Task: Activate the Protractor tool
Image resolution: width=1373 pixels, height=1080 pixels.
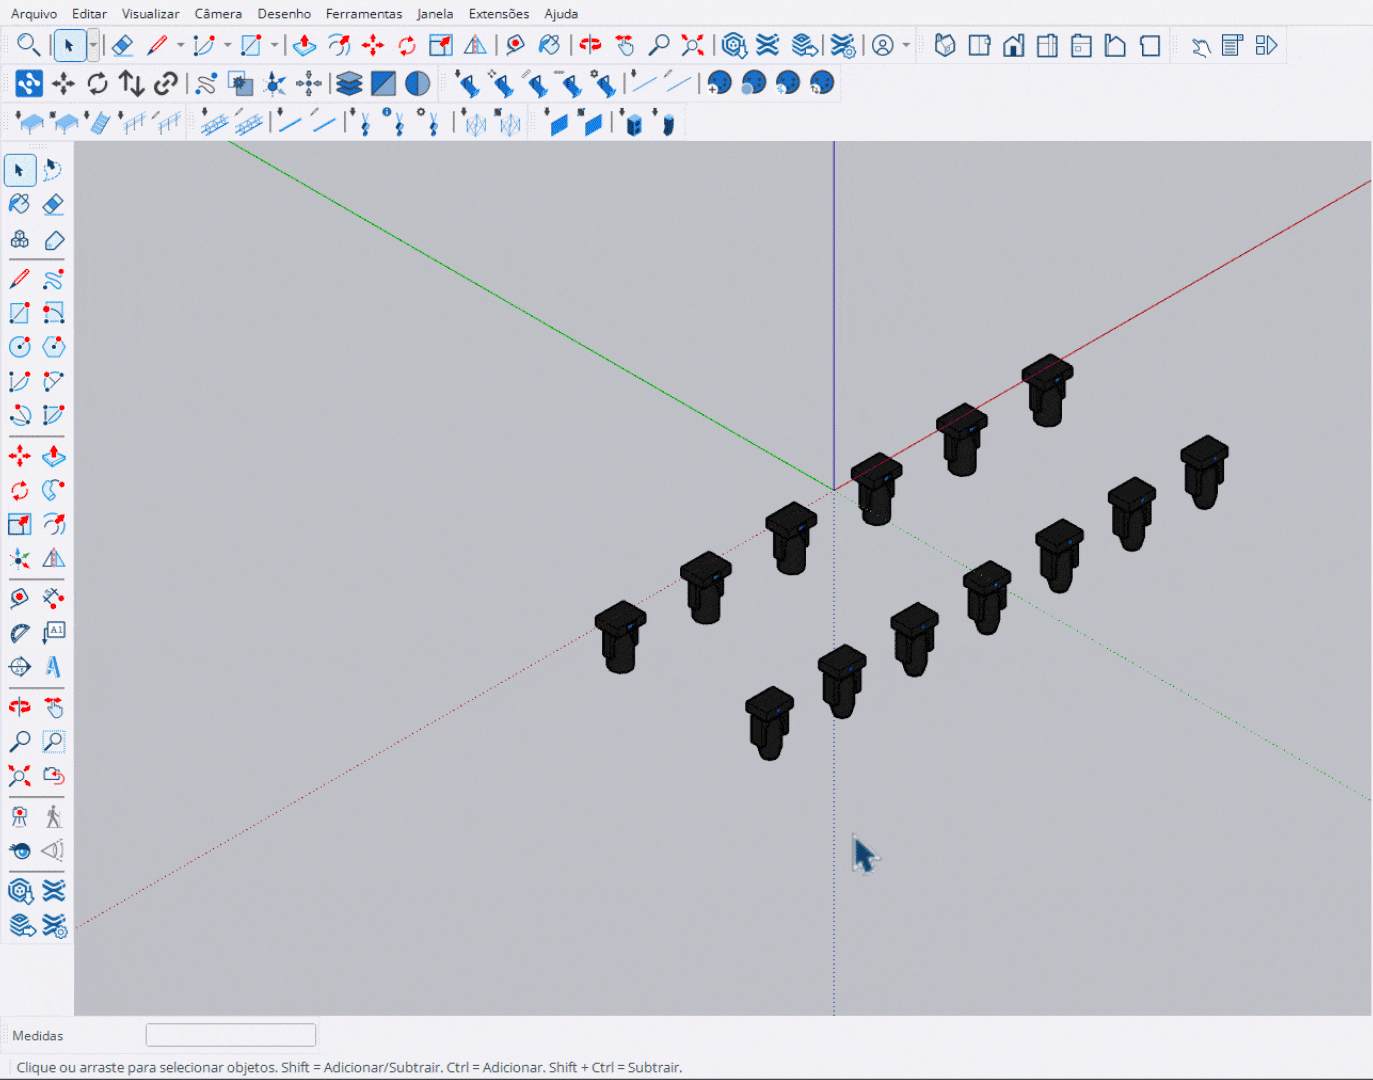Action: tap(19, 632)
